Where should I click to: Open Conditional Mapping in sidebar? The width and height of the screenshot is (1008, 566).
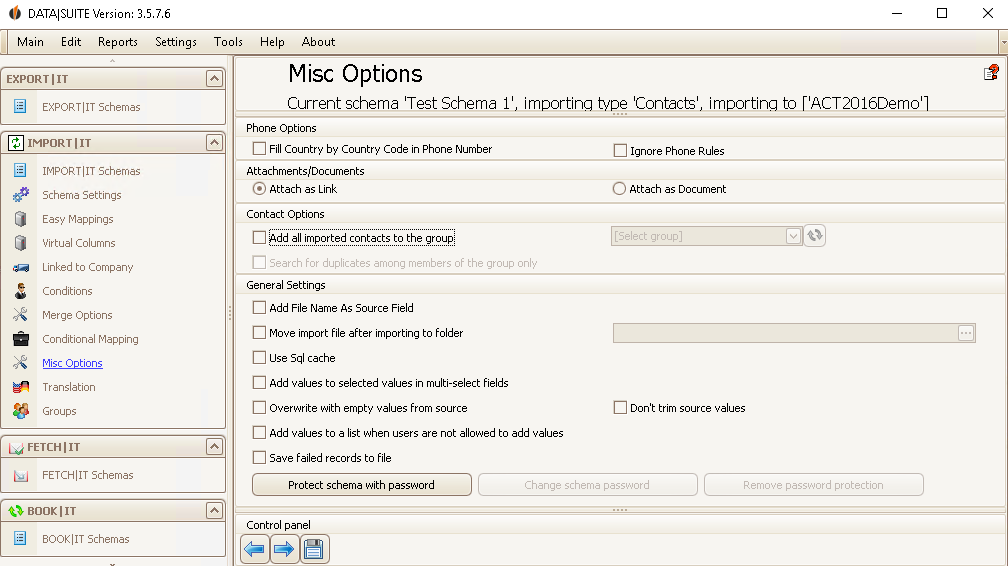tap(90, 338)
